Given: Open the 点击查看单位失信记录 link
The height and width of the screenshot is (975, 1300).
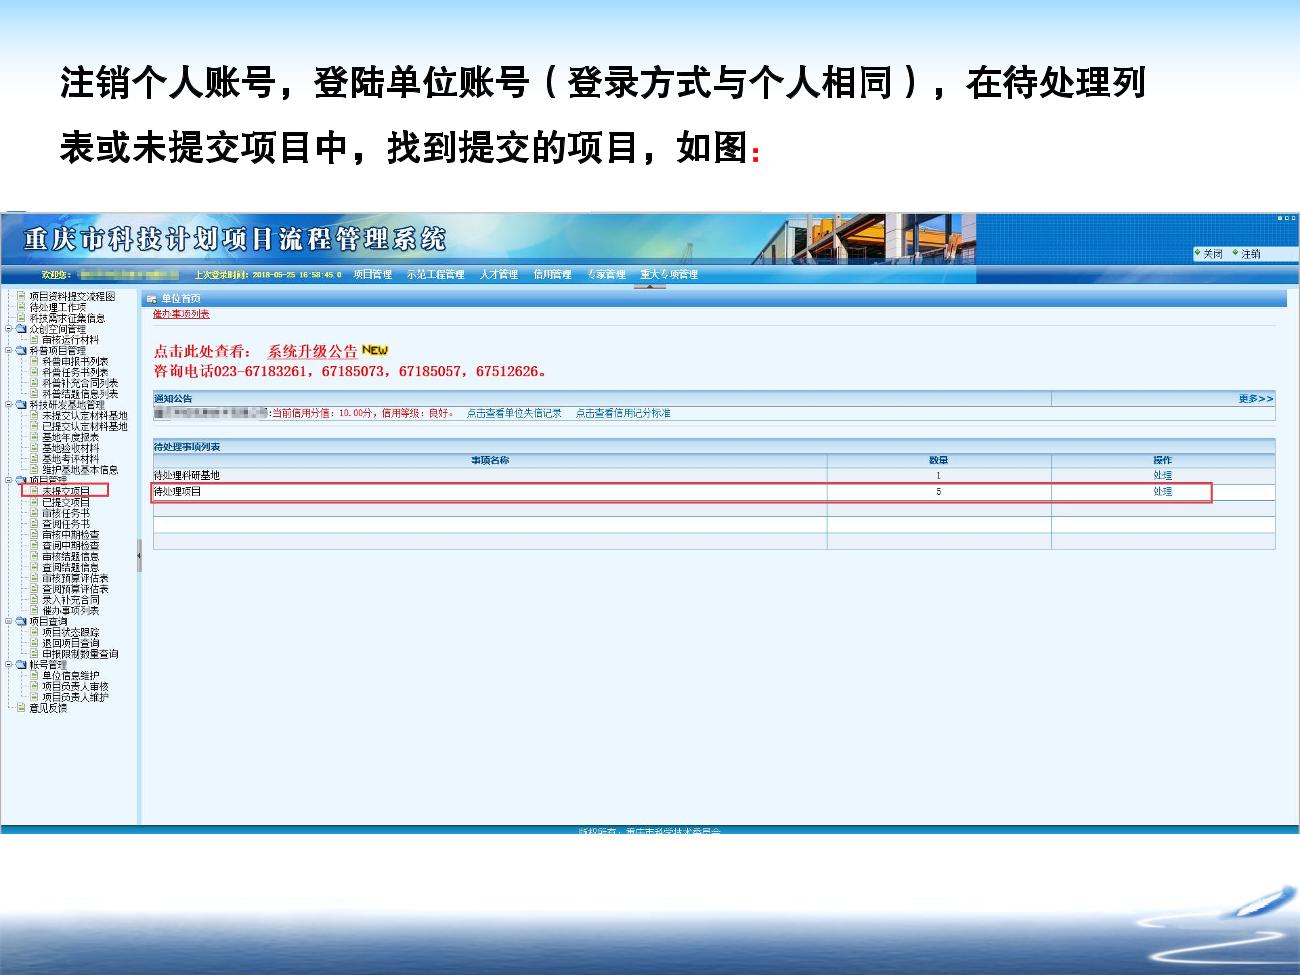Looking at the screenshot, I should click(x=514, y=413).
